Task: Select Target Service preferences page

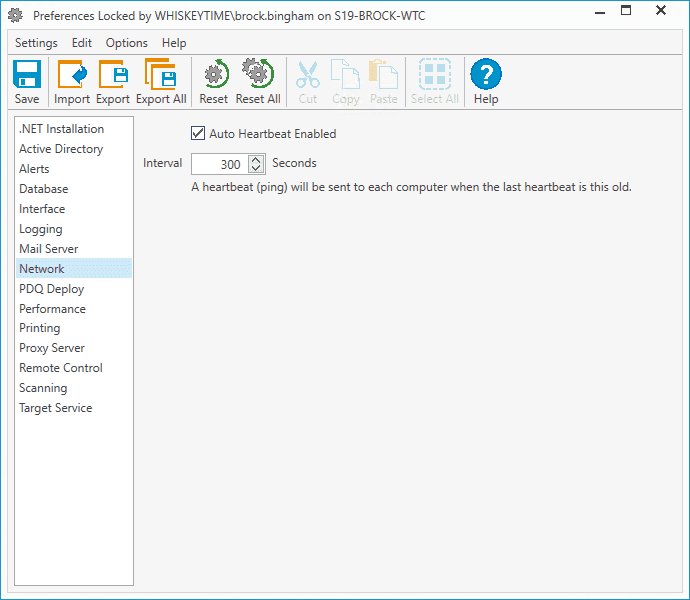Action: pyautogui.click(x=74, y=408)
